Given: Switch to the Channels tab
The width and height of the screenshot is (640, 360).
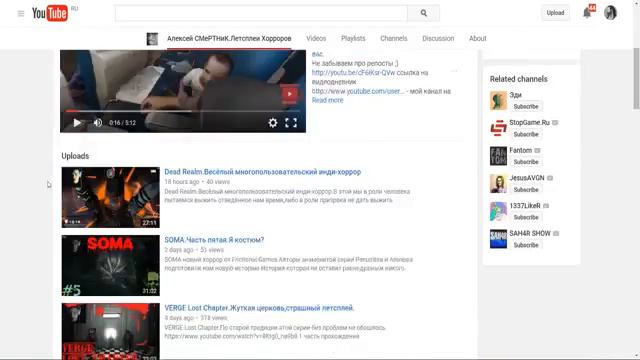Looking at the screenshot, I should (393, 38).
